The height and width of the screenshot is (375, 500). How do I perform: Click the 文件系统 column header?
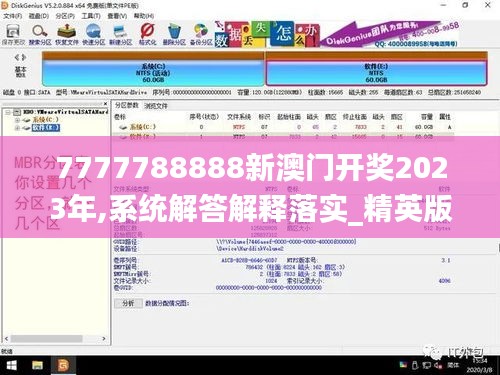[x=239, y=117]
